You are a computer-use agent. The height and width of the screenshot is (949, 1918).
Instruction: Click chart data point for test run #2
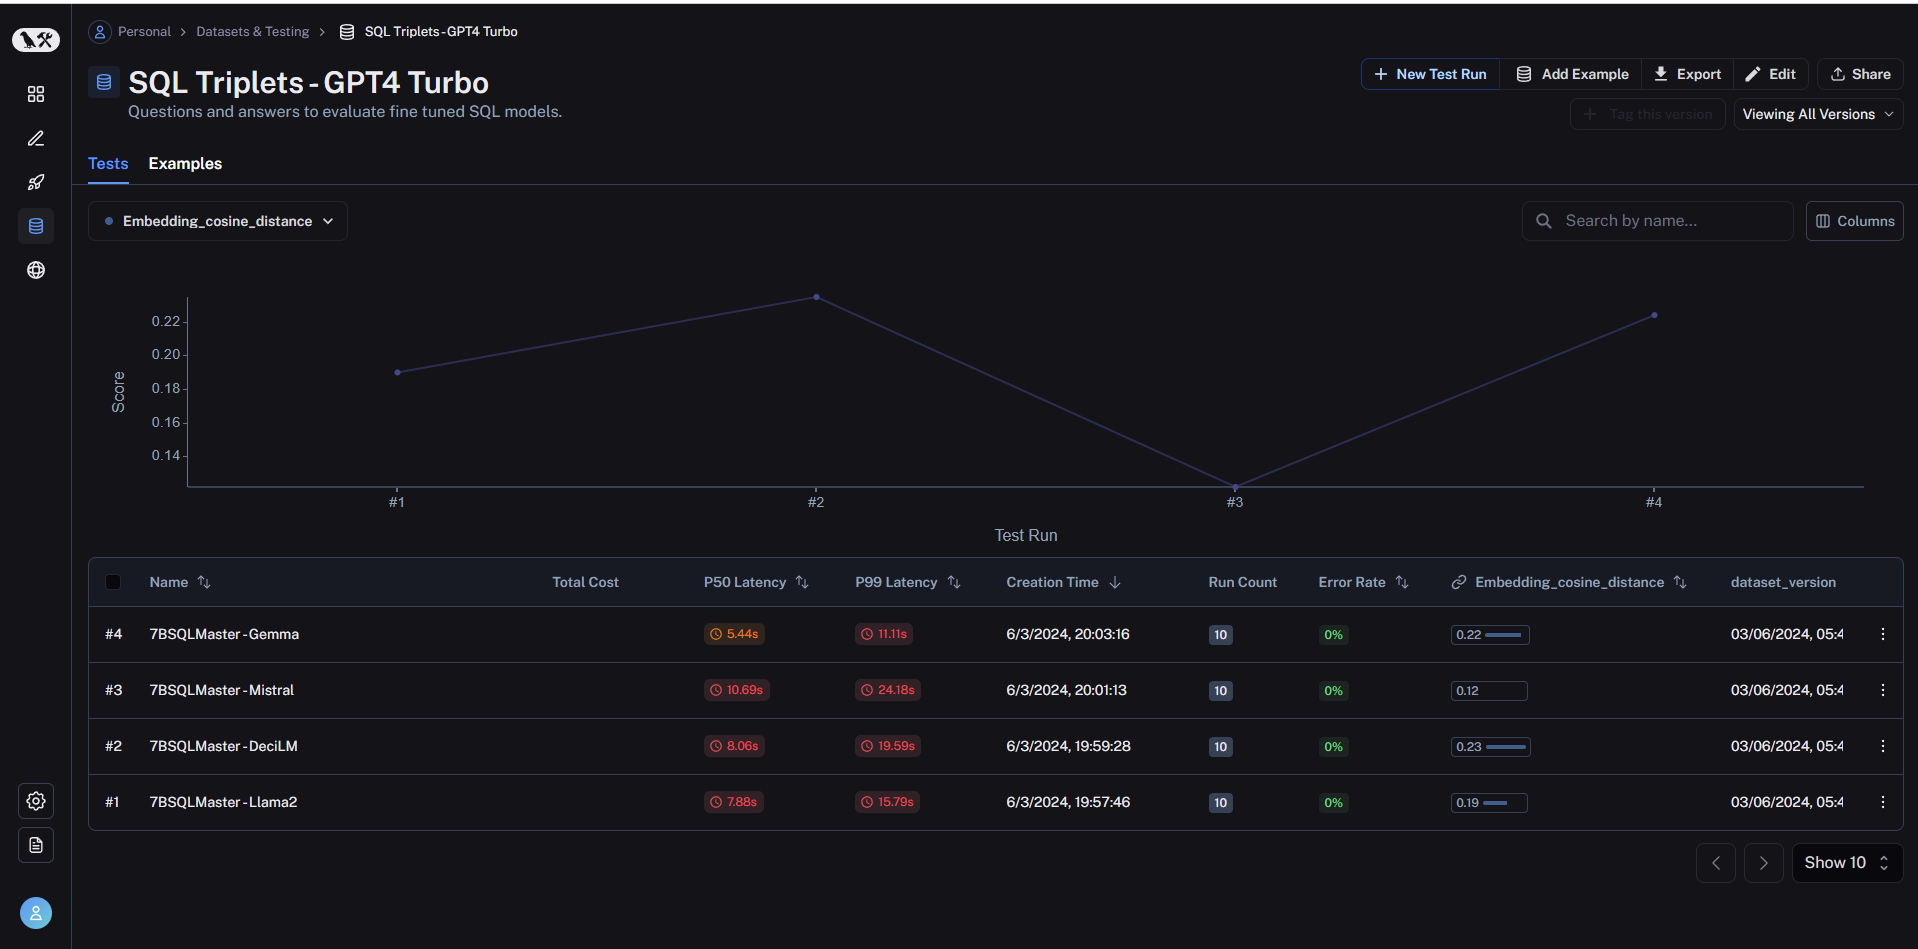(816, 297)
